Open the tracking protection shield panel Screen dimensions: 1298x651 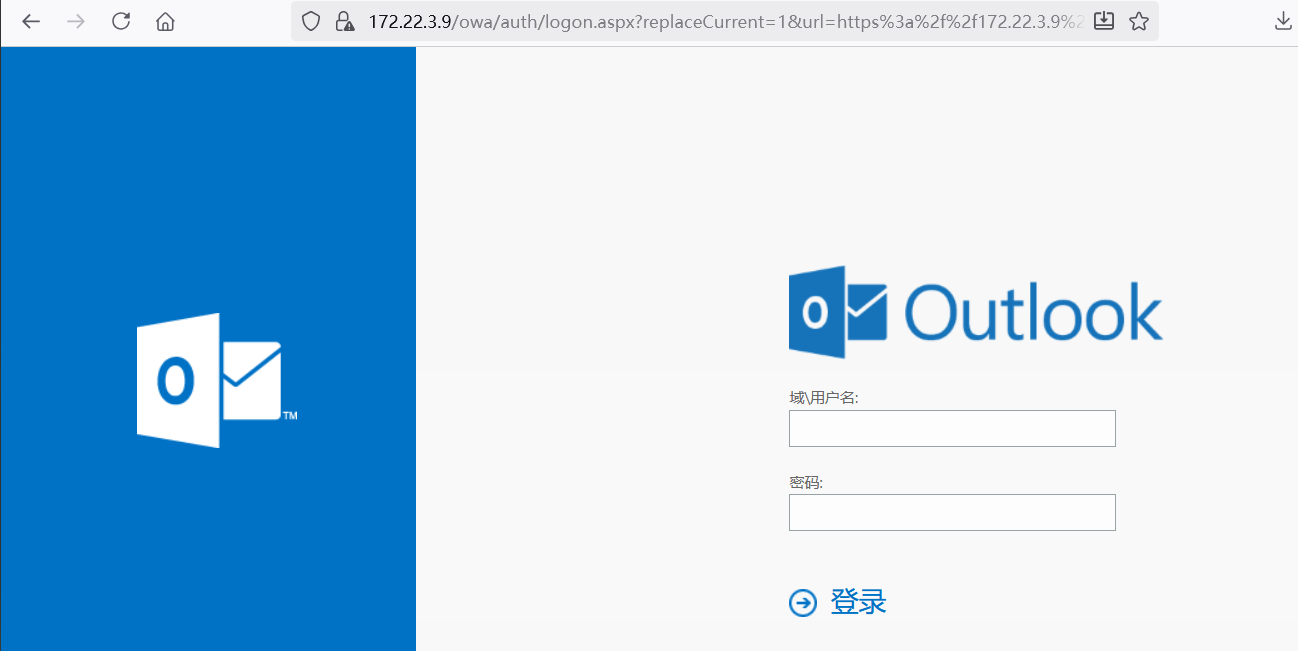pos(311,21)
